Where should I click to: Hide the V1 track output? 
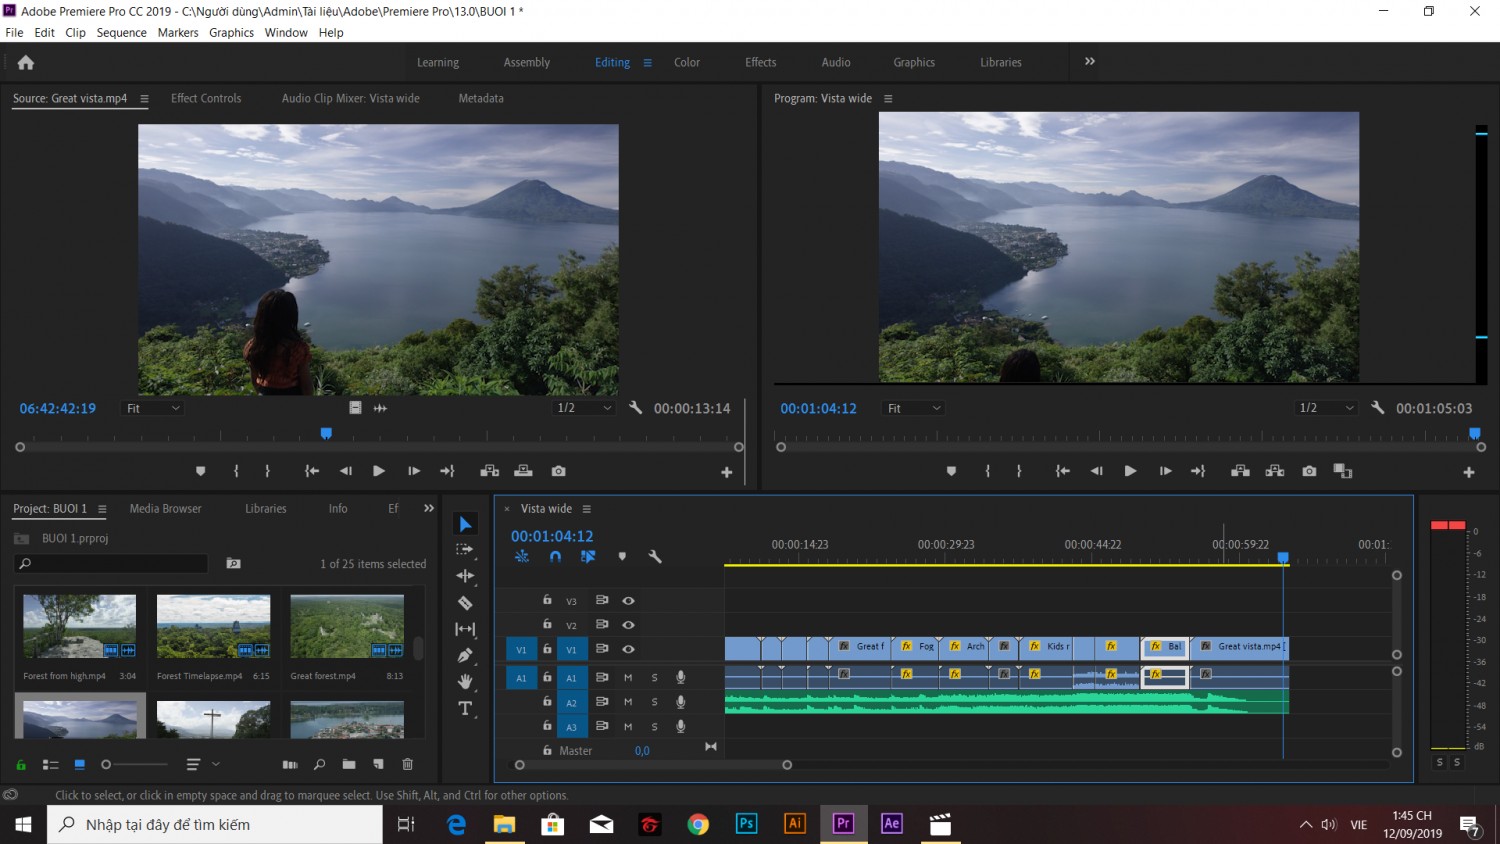(628, 649)
